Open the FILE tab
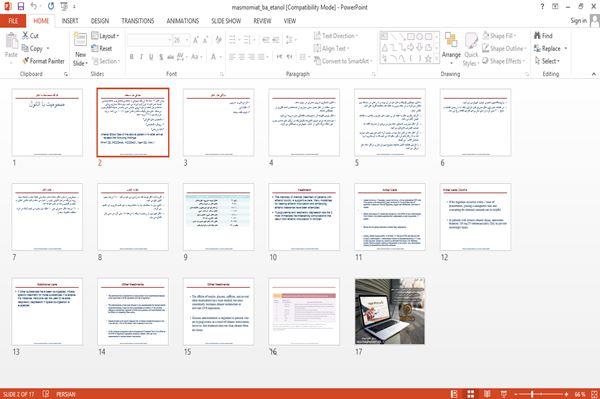600x399 pixels. pos(13,21)
